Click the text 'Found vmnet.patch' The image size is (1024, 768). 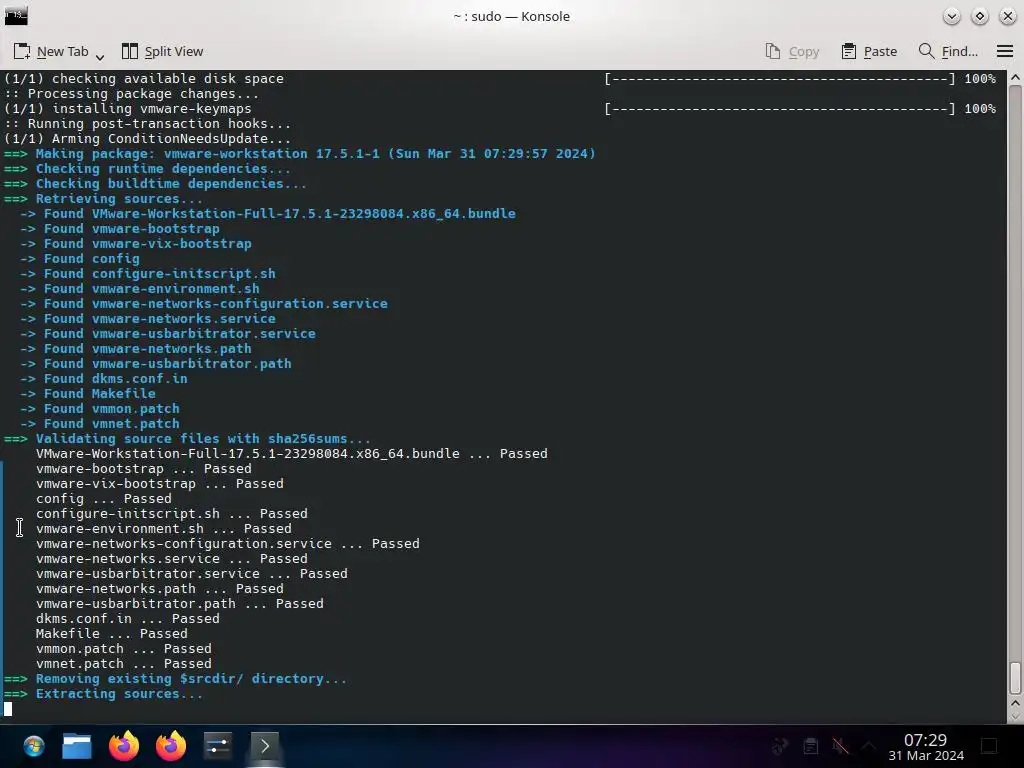[112, 424]
